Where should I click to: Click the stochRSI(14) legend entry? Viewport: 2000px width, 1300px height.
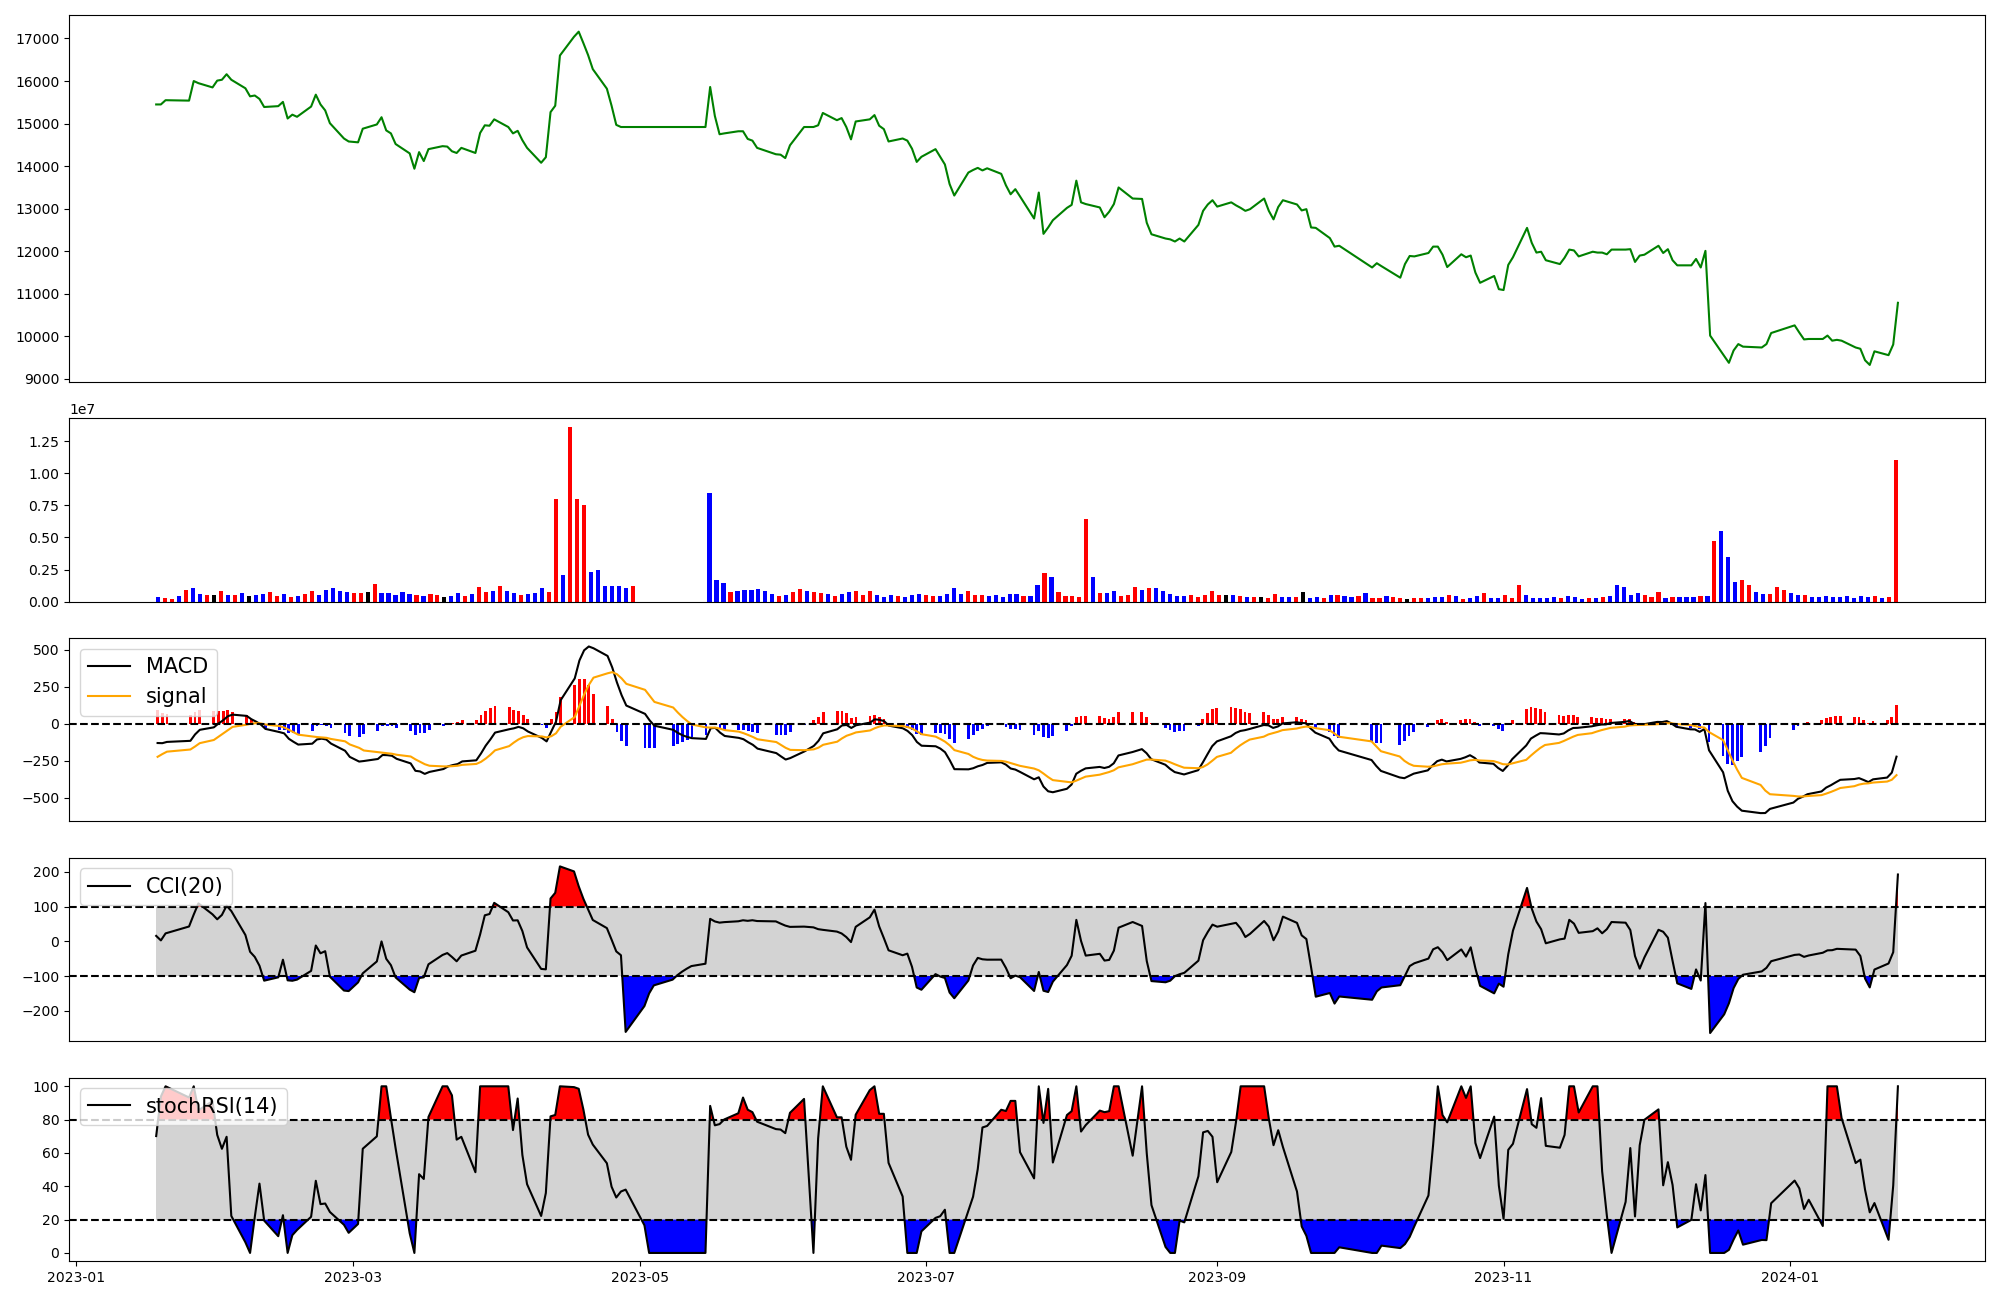(x=210, y=1106)
